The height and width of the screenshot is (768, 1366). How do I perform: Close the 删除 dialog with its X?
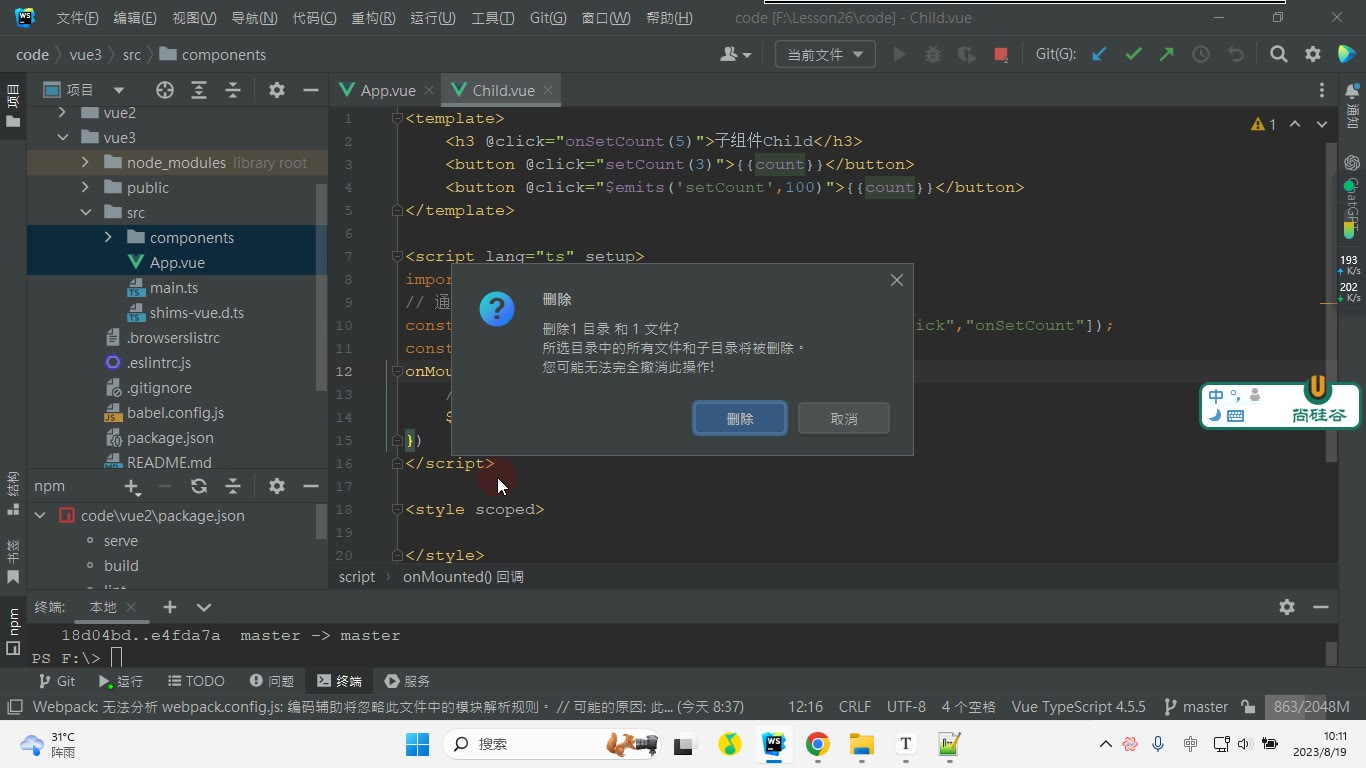(897, 280)
